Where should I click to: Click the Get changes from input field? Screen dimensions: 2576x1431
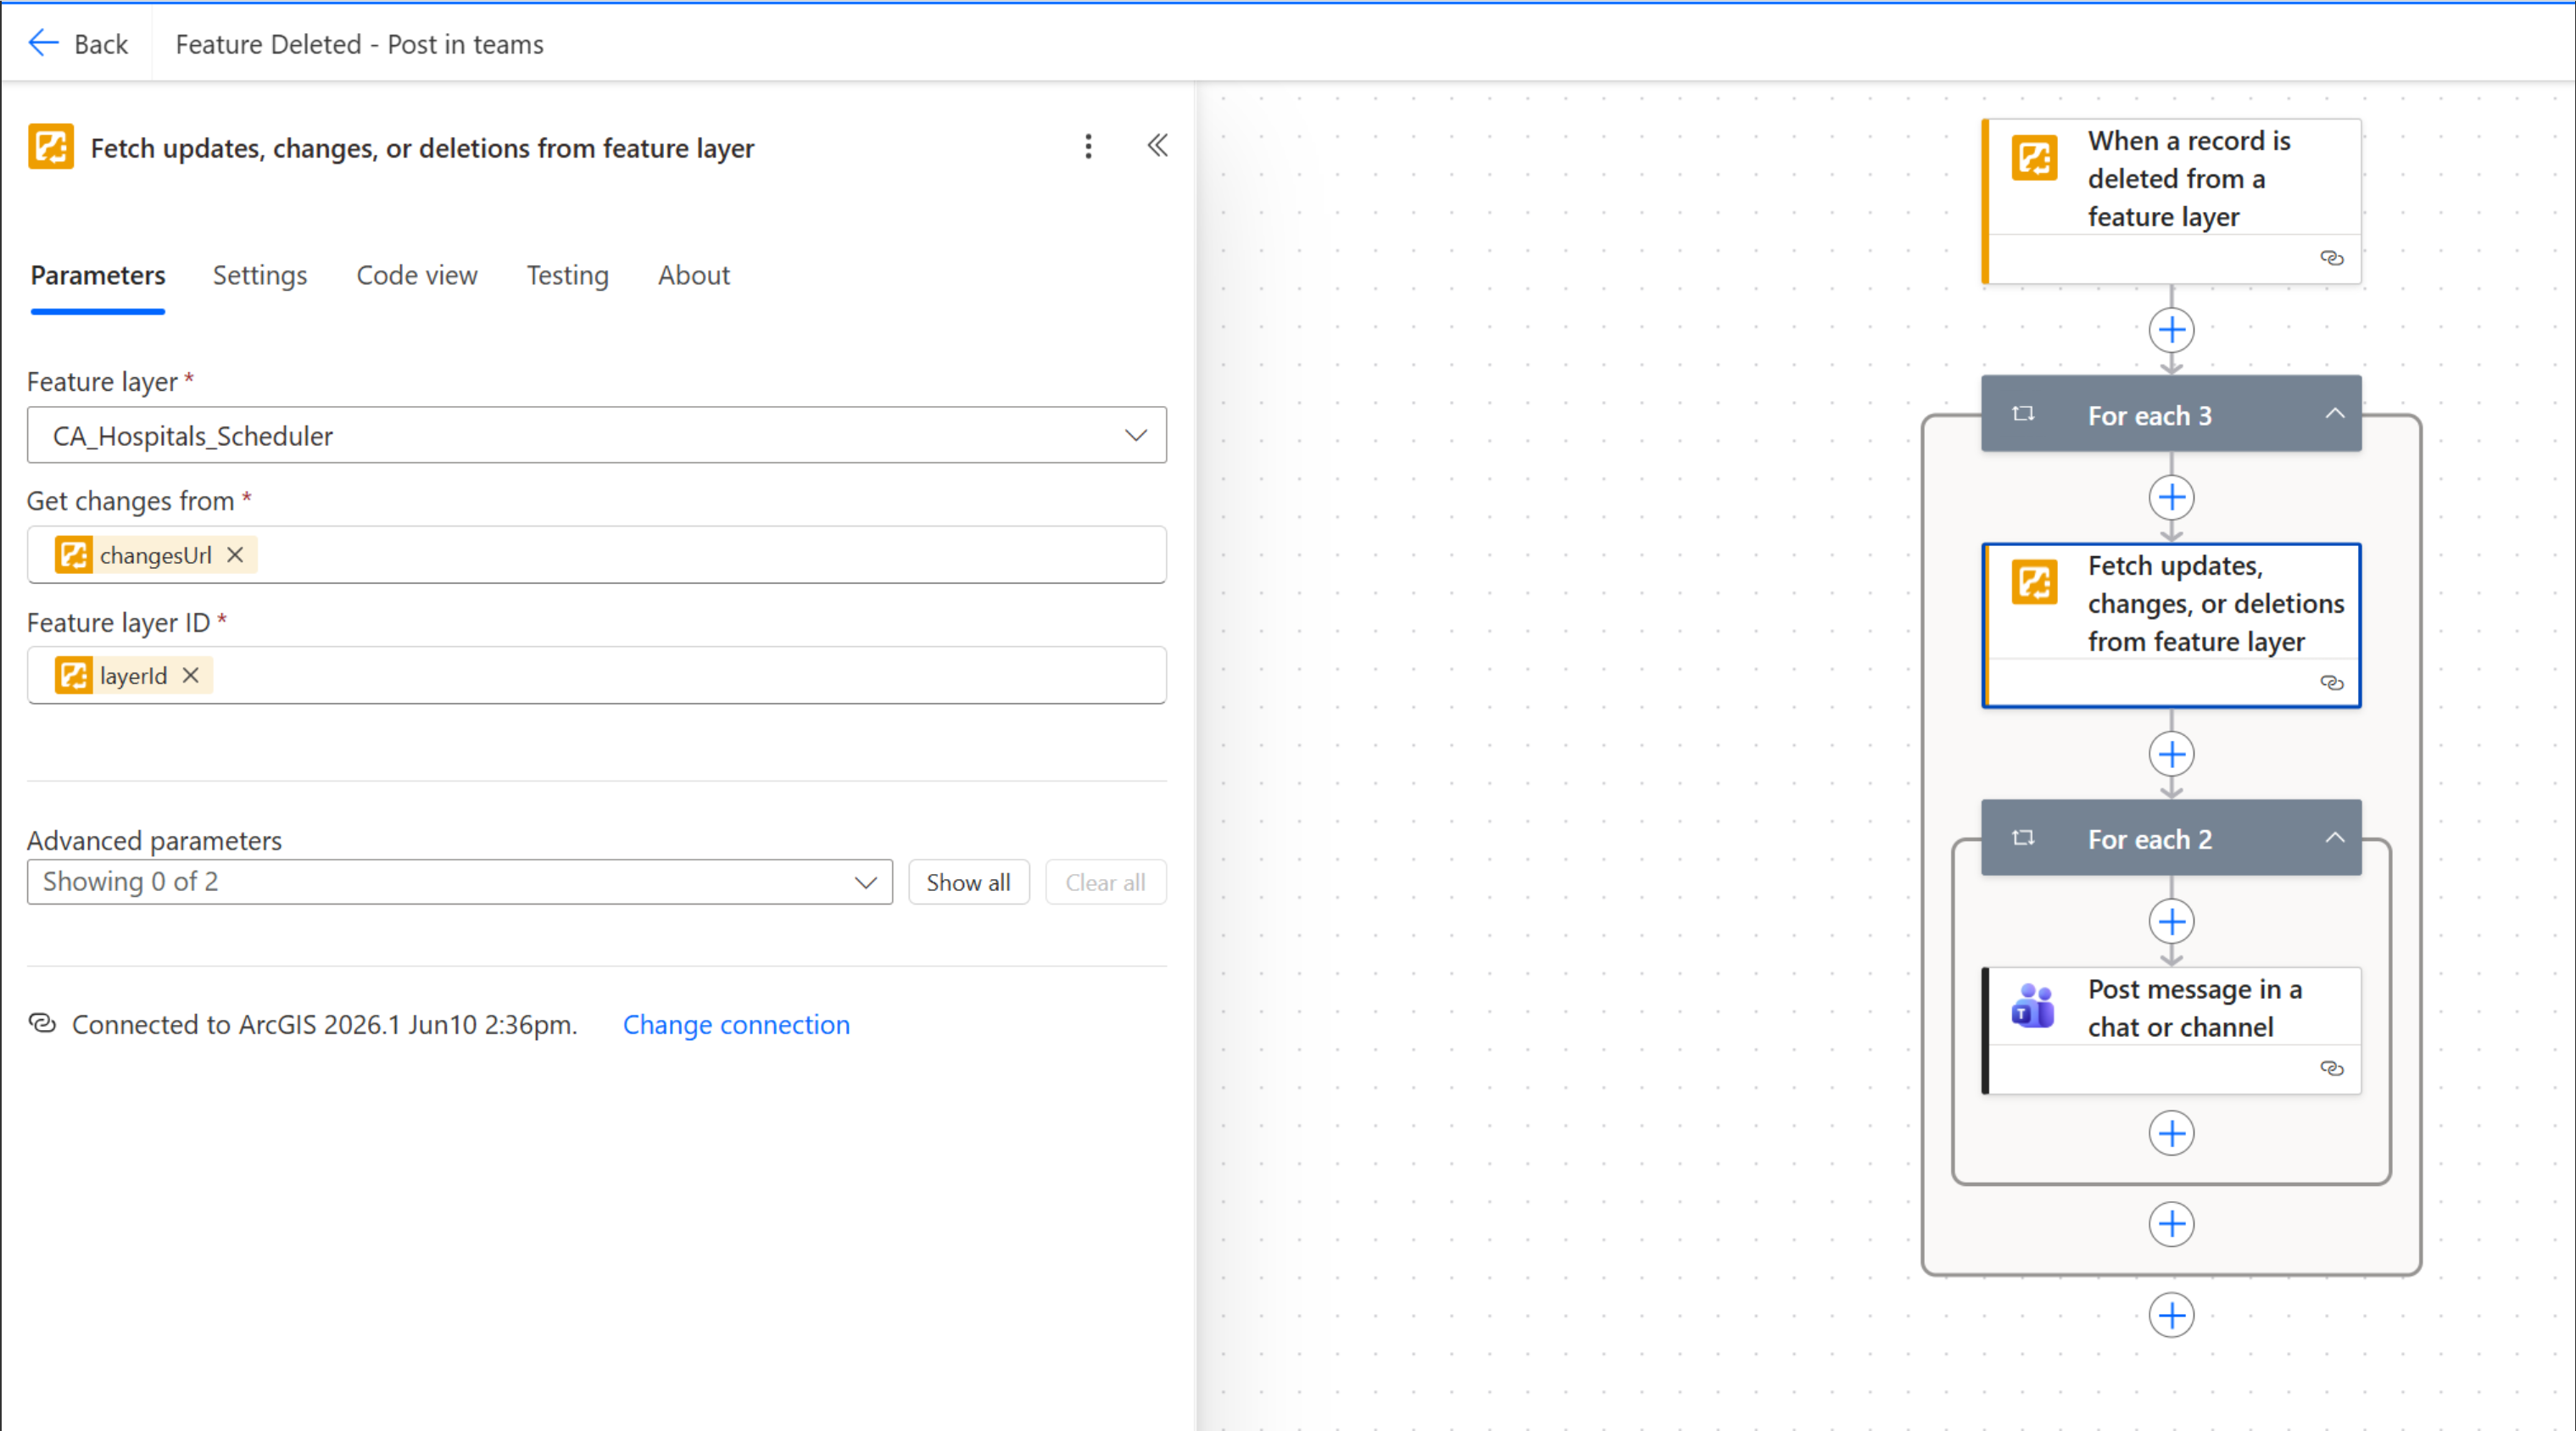tap(596, 555)
